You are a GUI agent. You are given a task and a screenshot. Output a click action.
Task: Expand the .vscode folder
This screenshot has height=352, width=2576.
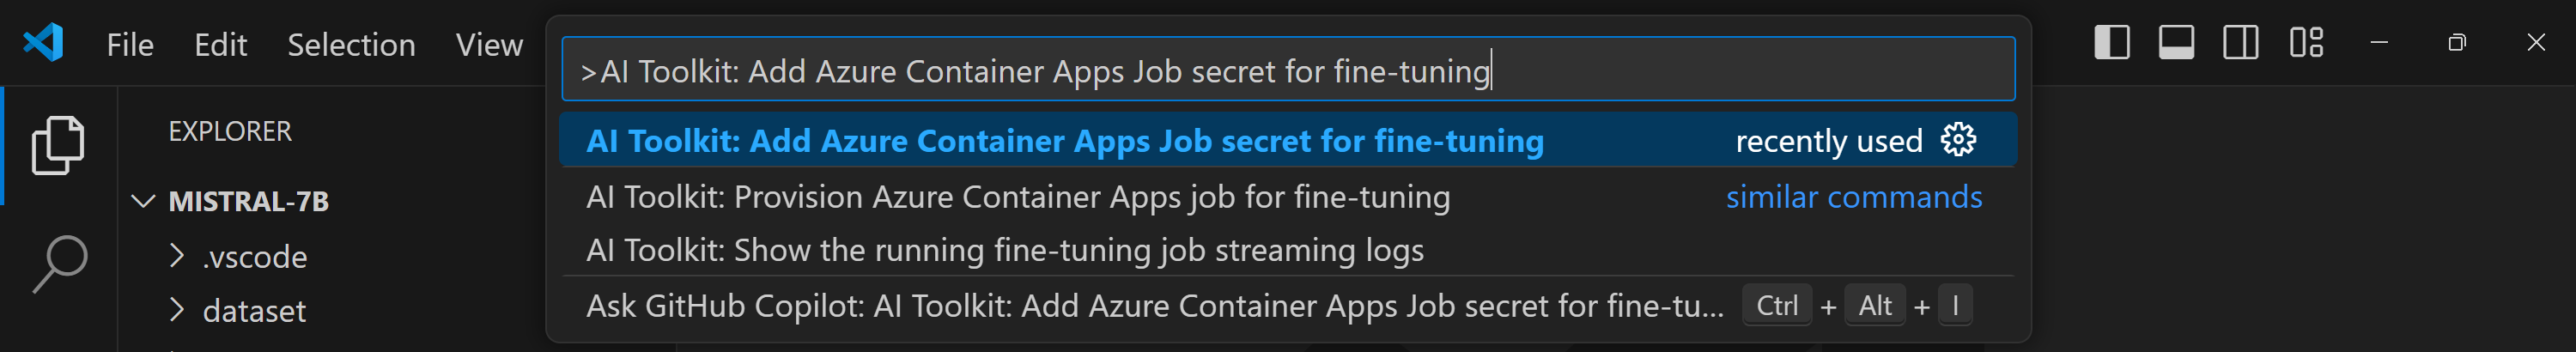254,257
